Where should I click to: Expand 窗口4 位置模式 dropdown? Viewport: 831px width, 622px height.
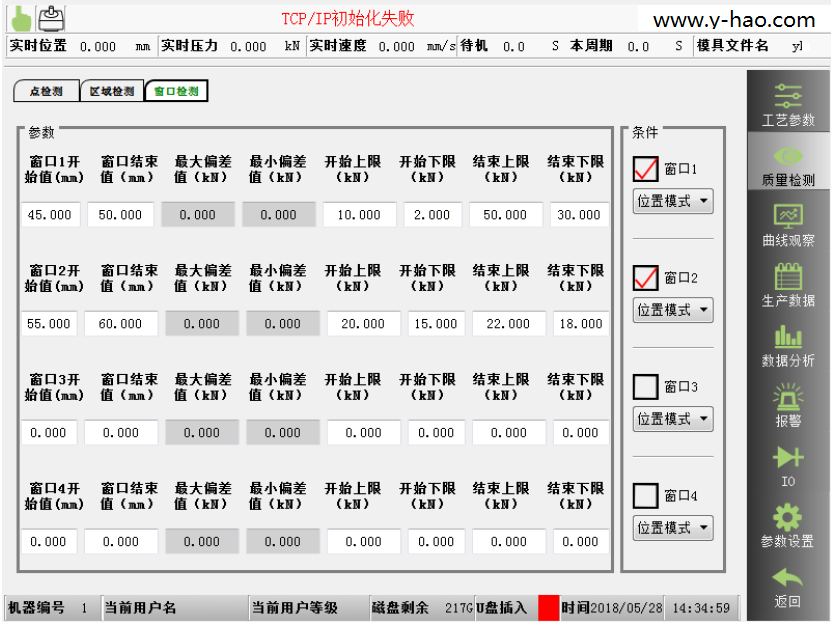673,527
